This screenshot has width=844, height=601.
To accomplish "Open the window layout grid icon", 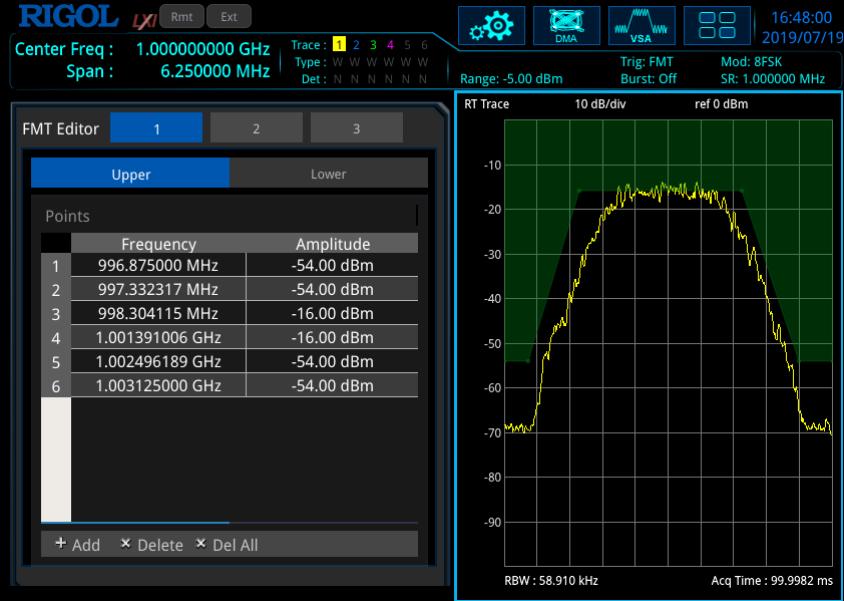I will [717, 26].
